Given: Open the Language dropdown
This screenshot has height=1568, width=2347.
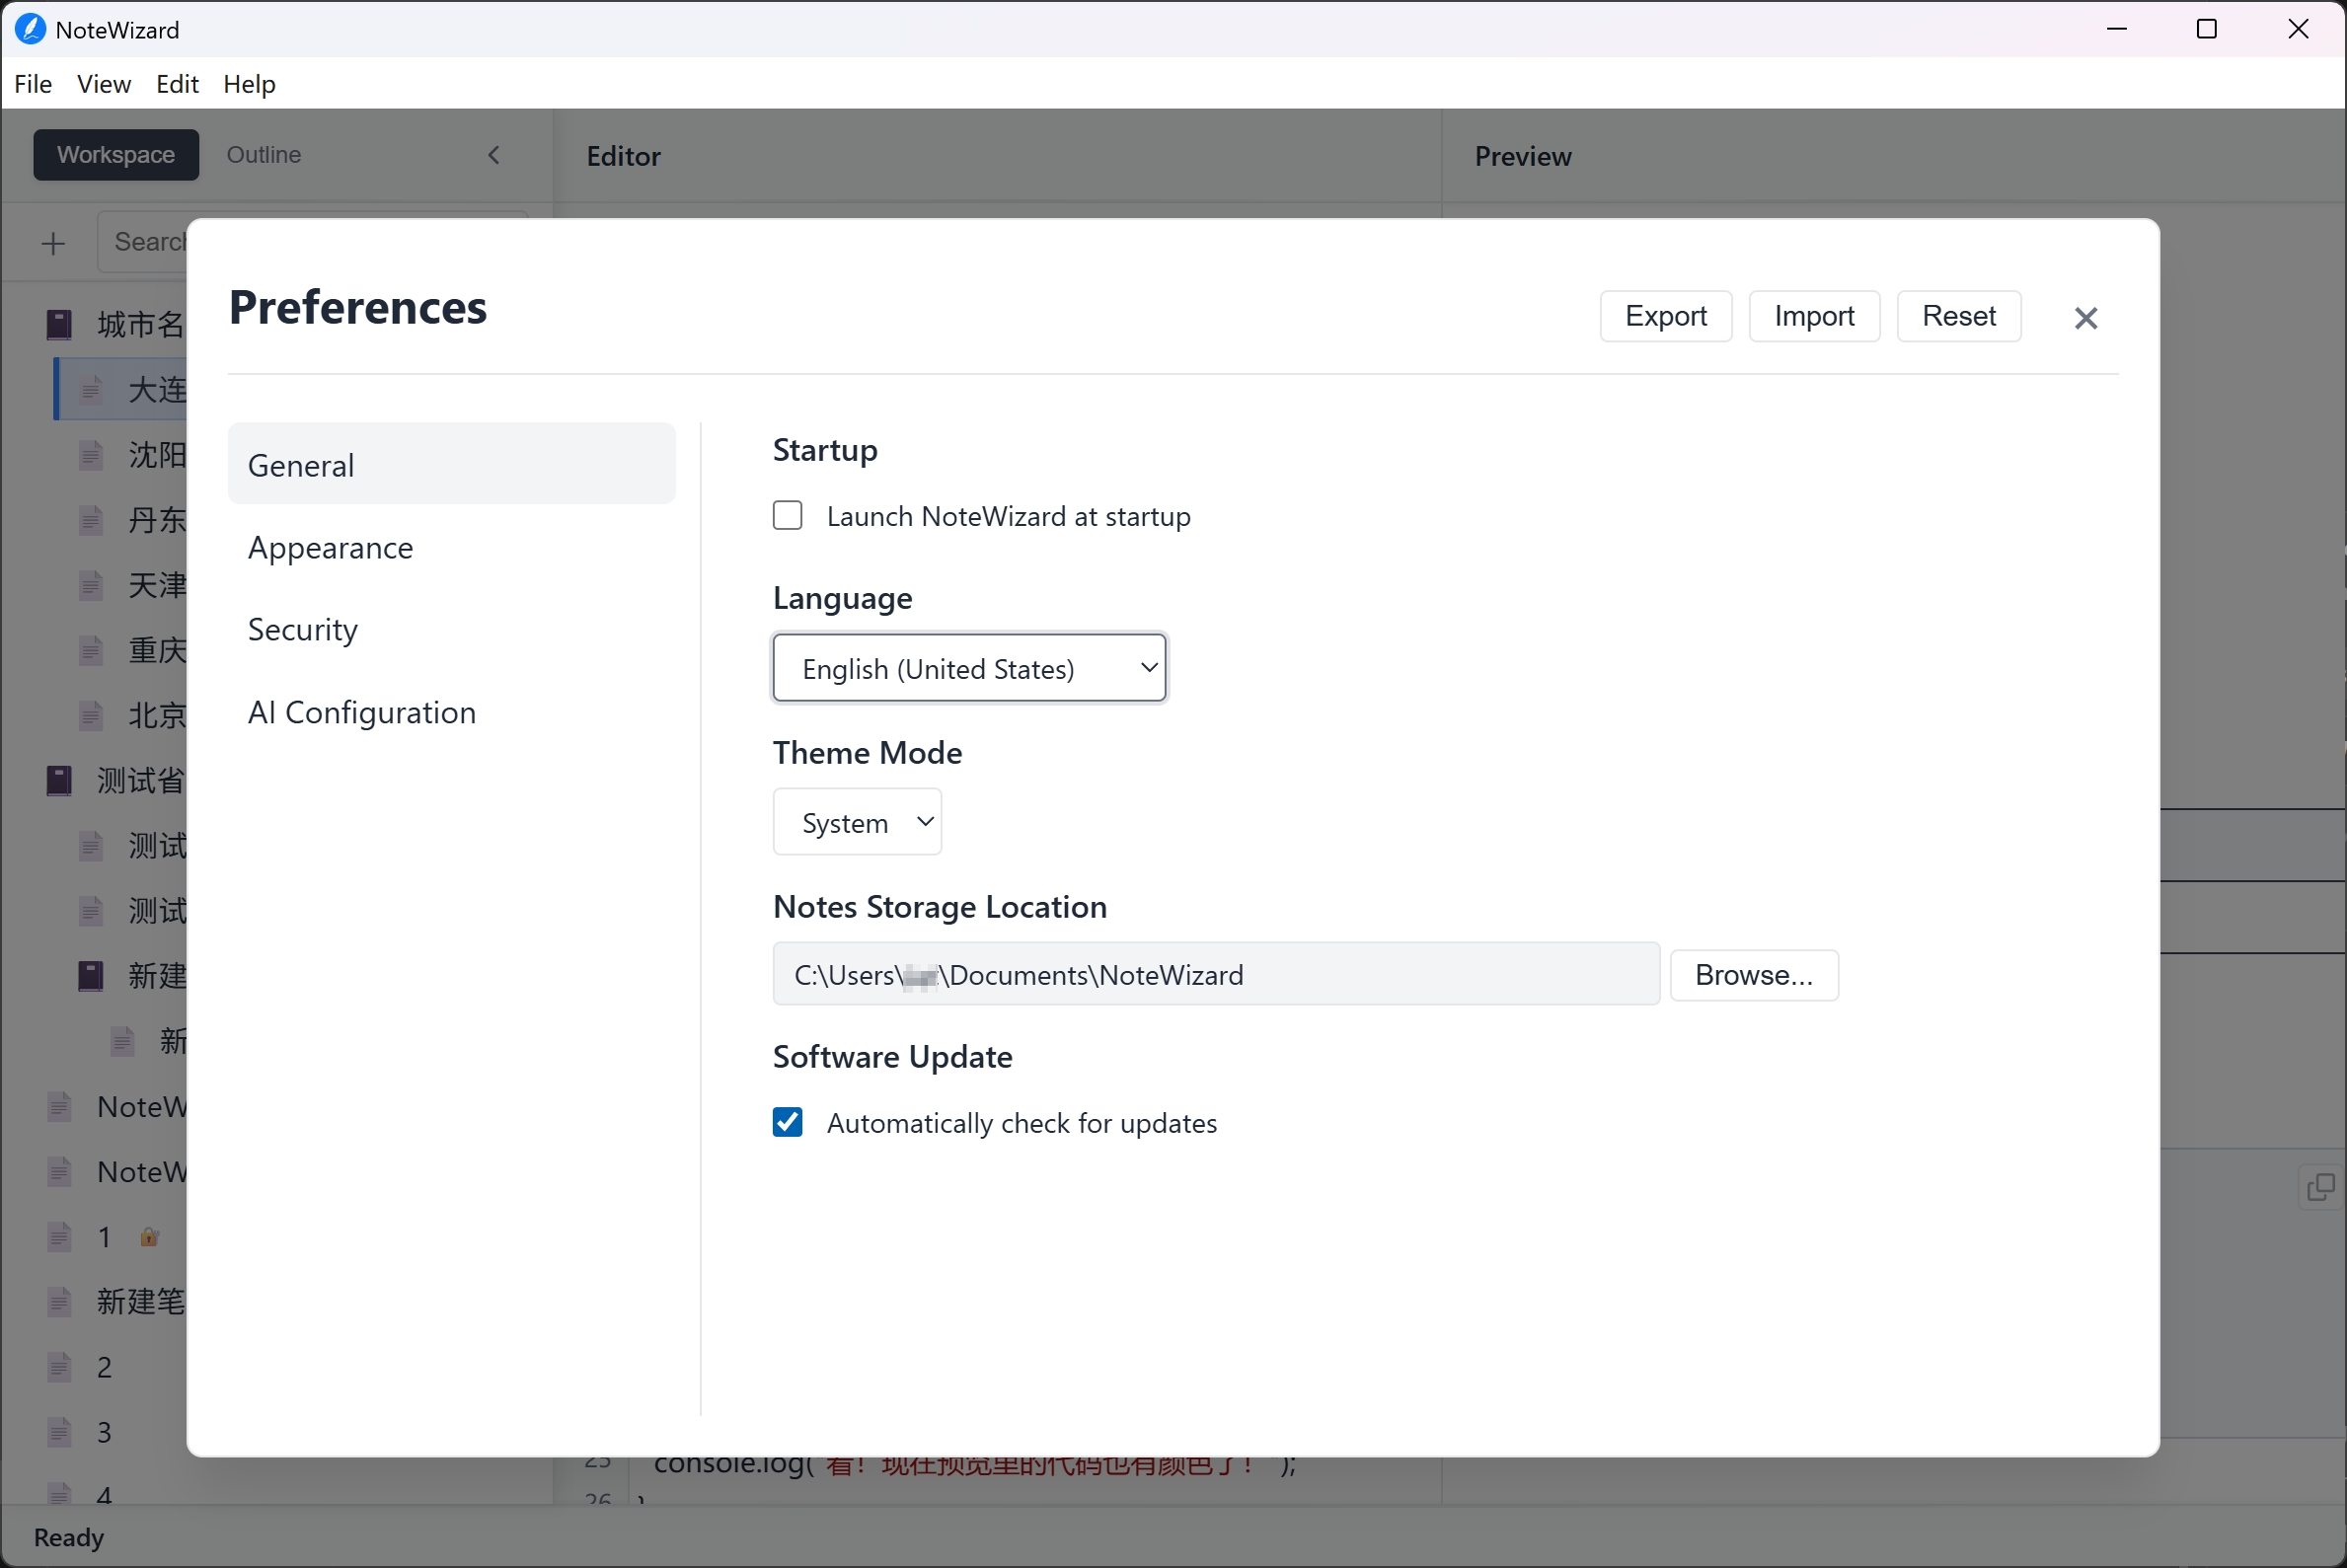Looking at the screenshot, I should tap(969, 668).
